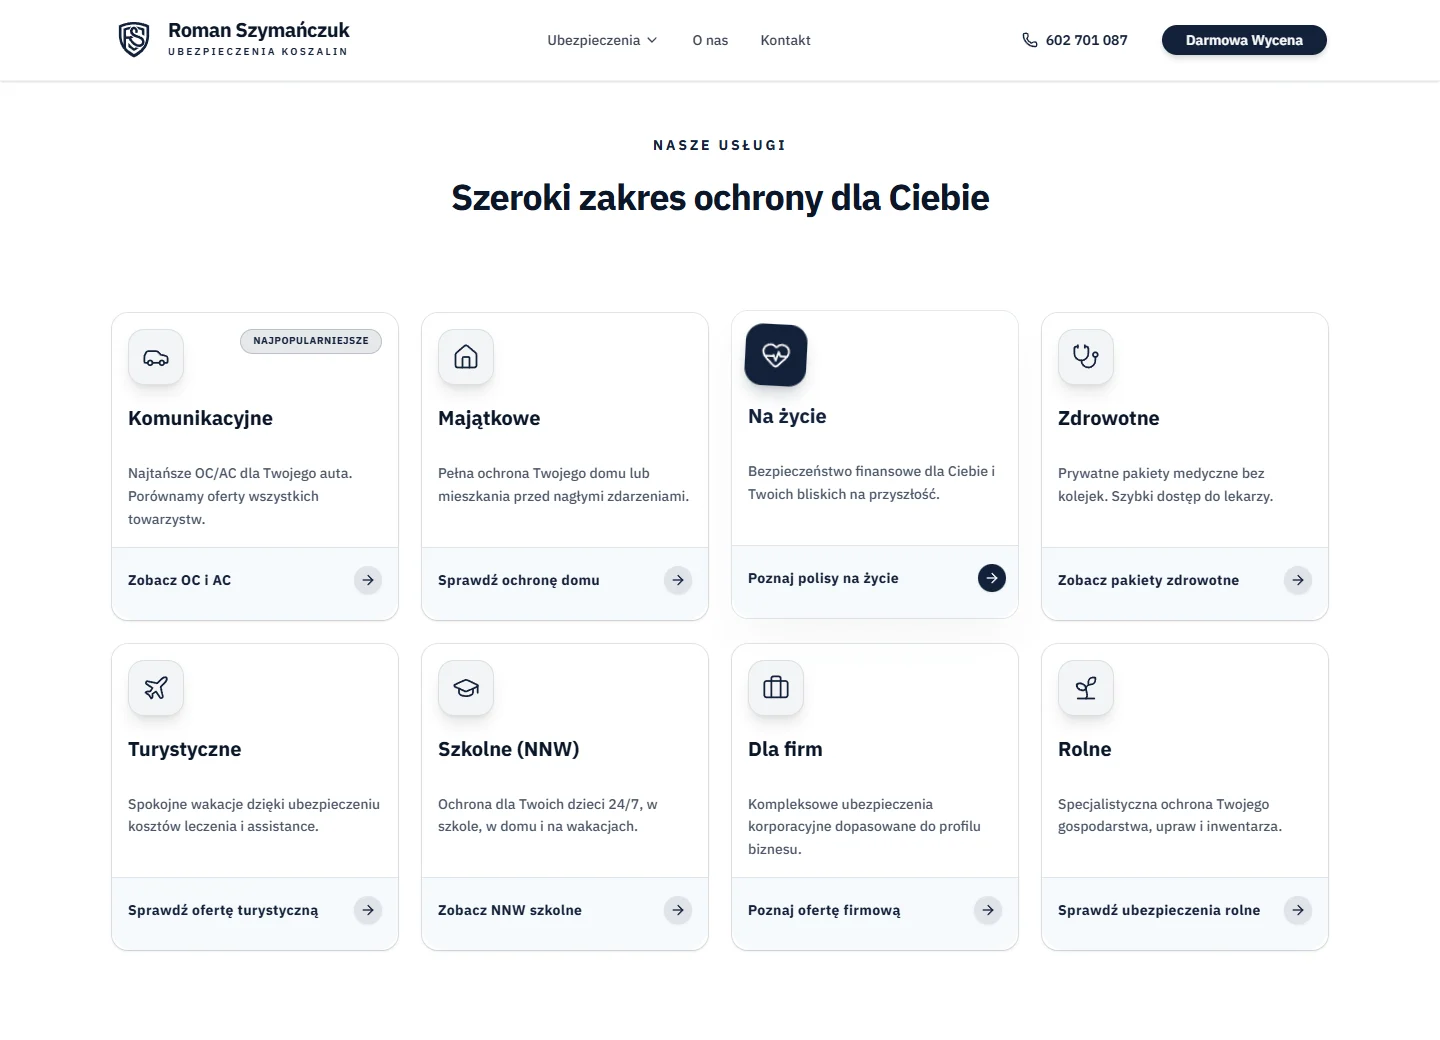Image resolution: width=1440 pixels, height=1040 pixels.
Task: Click the briefcase icon on Dla firm card
Action: point(776,688)
